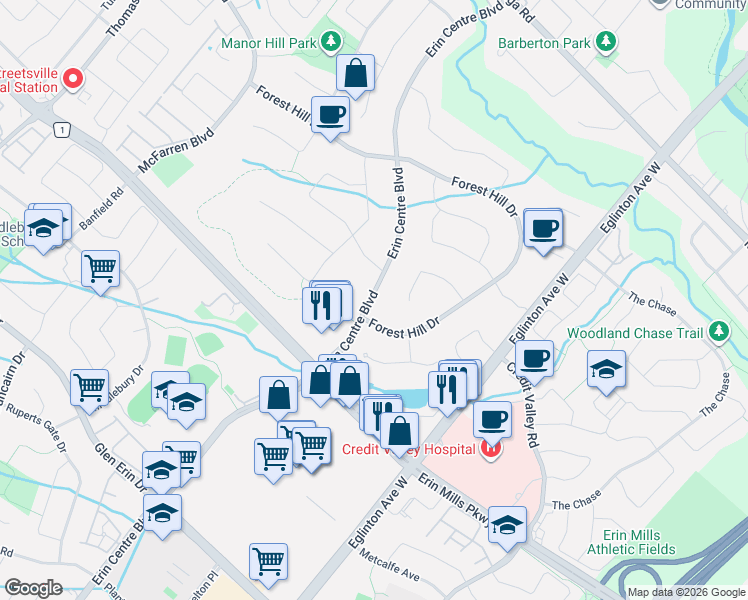Click the shopping bag marker just west of the pond
This screenshot has height=600, width=748.
349,381
